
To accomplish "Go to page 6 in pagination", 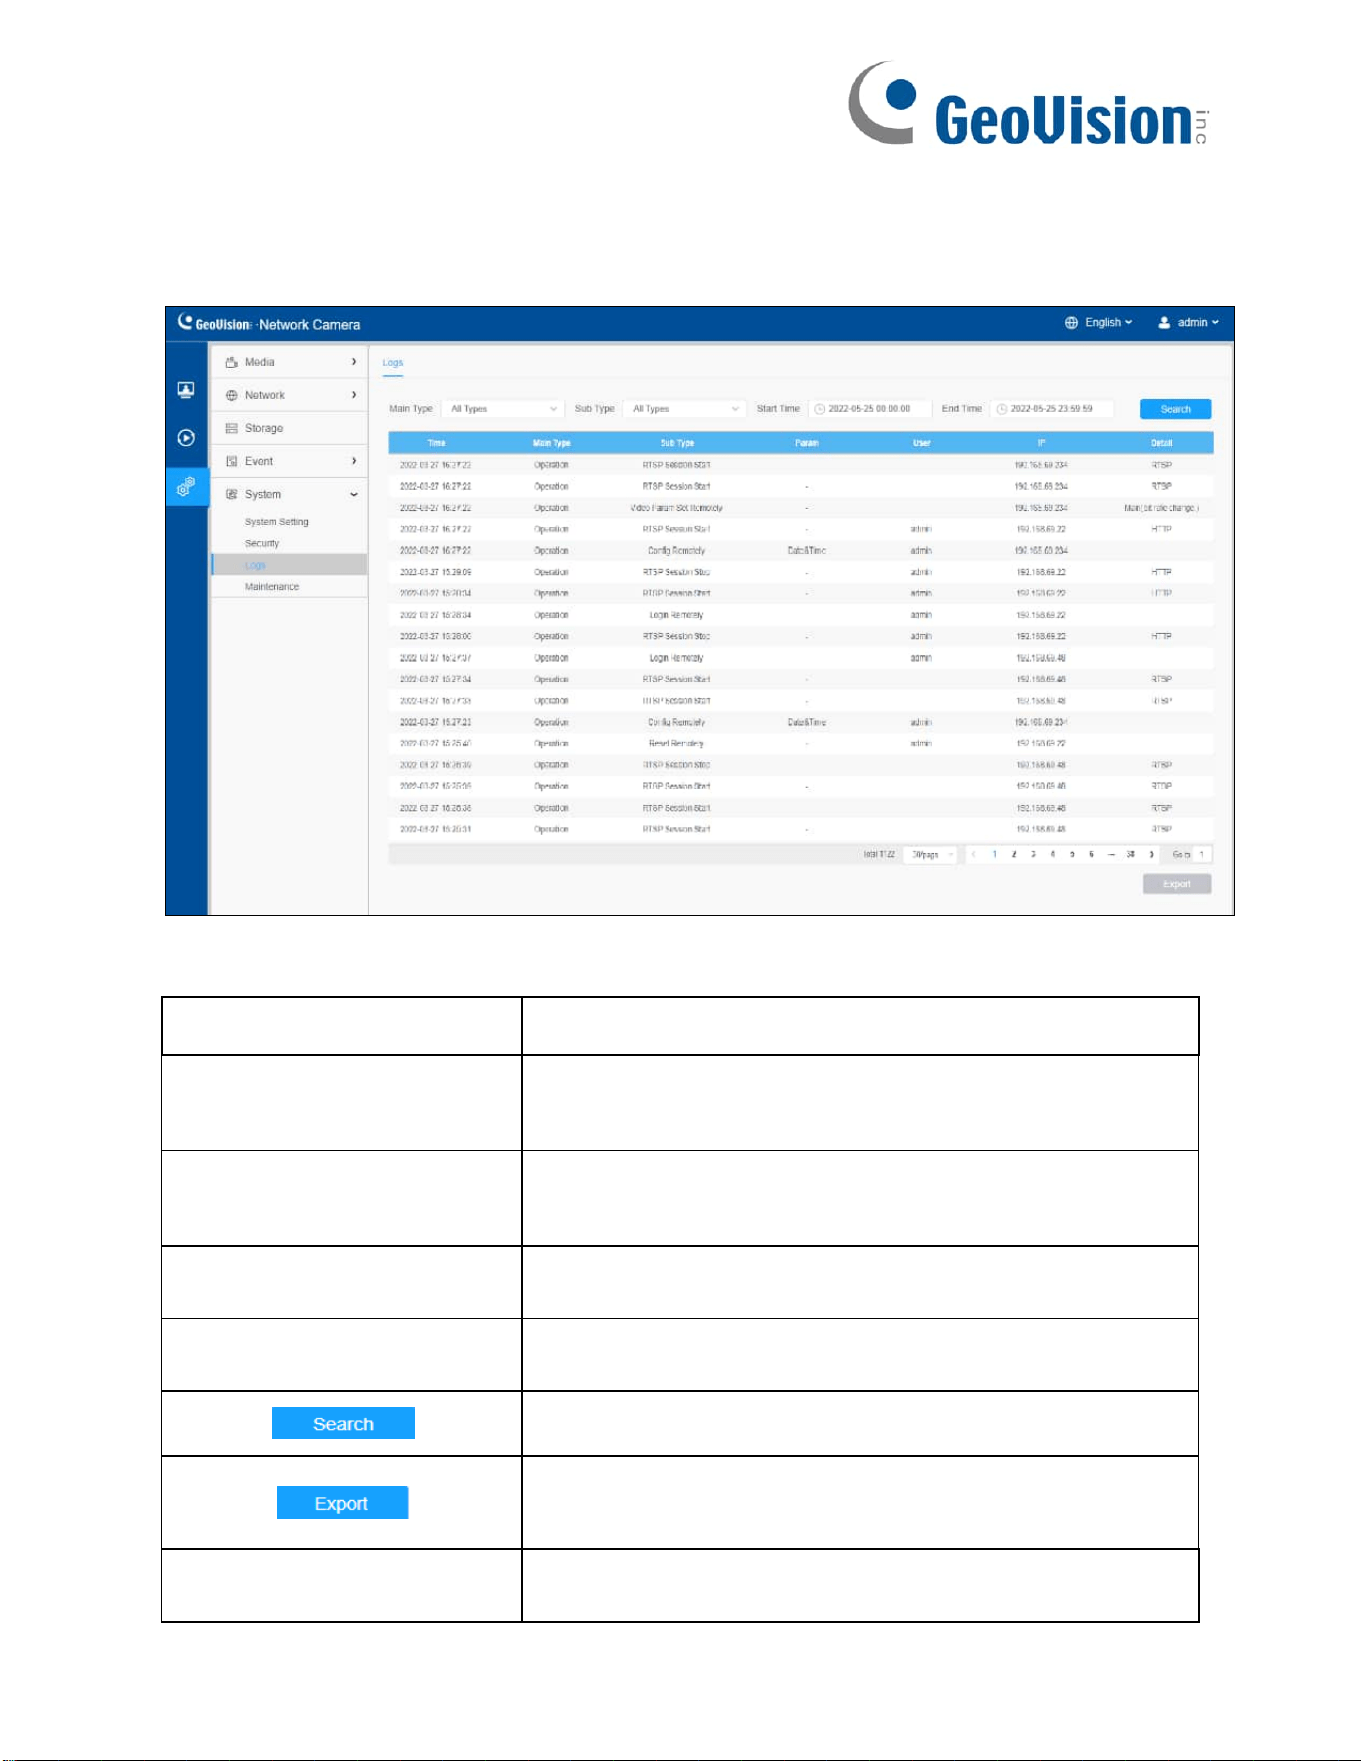I will pyautogui.click(x=1091, y=855).
